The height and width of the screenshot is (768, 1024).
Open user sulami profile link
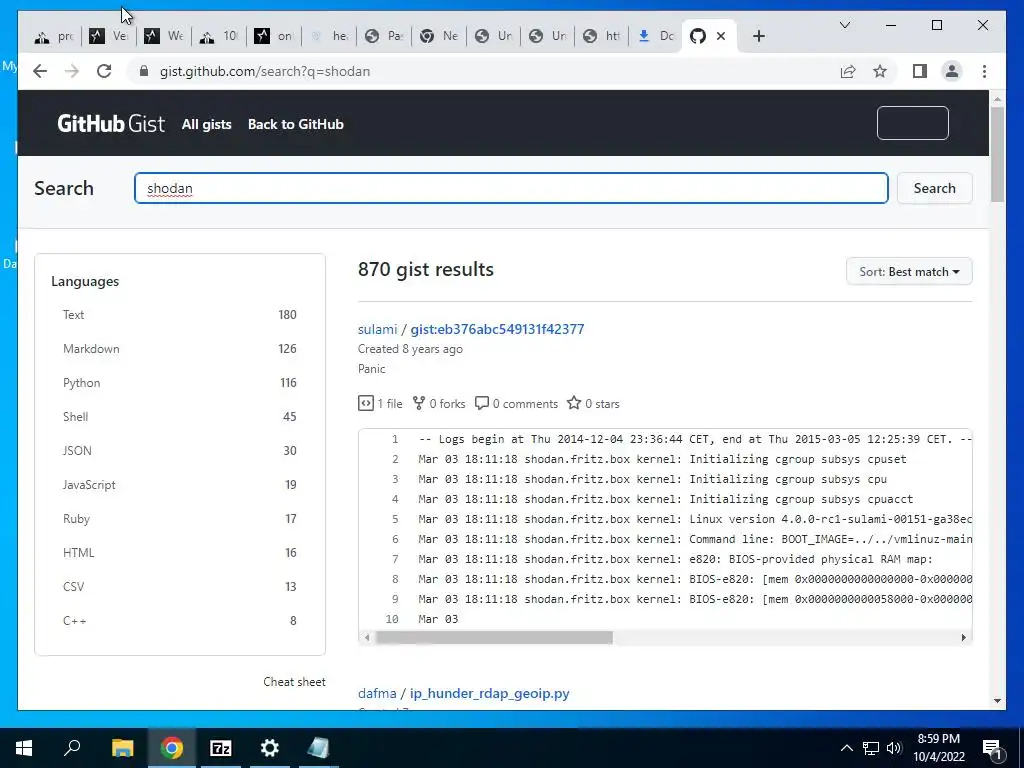[x=377, y=329]
